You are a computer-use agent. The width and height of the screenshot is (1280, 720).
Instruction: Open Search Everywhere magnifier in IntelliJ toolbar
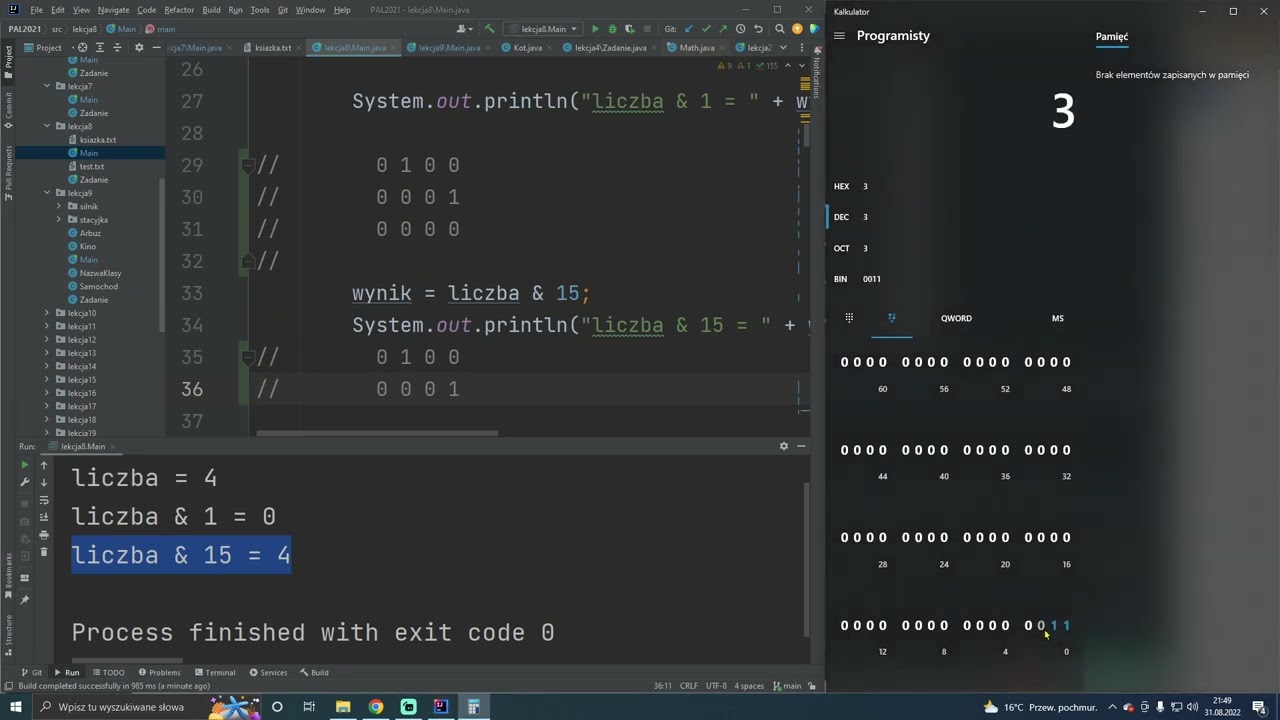(x=779, y=29)
